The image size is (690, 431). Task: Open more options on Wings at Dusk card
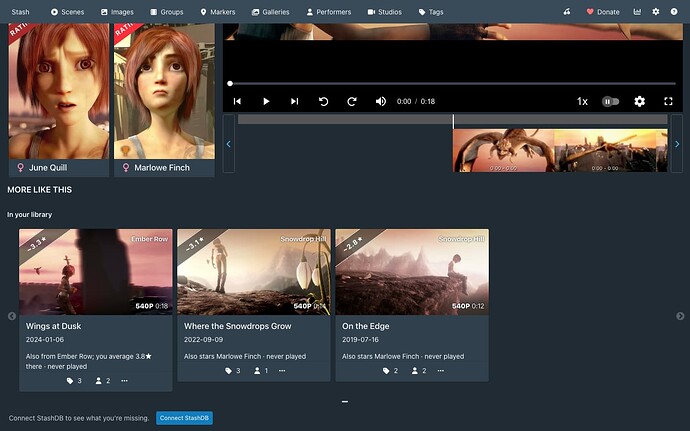pyautogui.click(x=125, y=381)
